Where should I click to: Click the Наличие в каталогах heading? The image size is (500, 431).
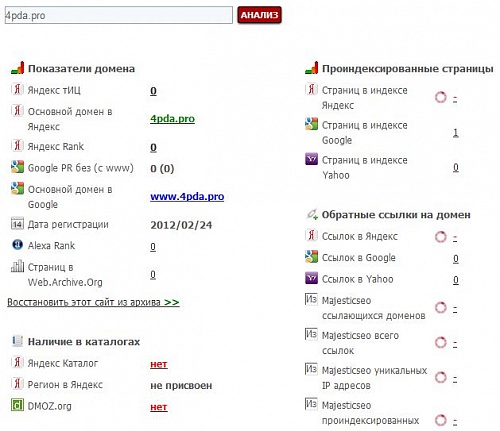tap(84, 342)
